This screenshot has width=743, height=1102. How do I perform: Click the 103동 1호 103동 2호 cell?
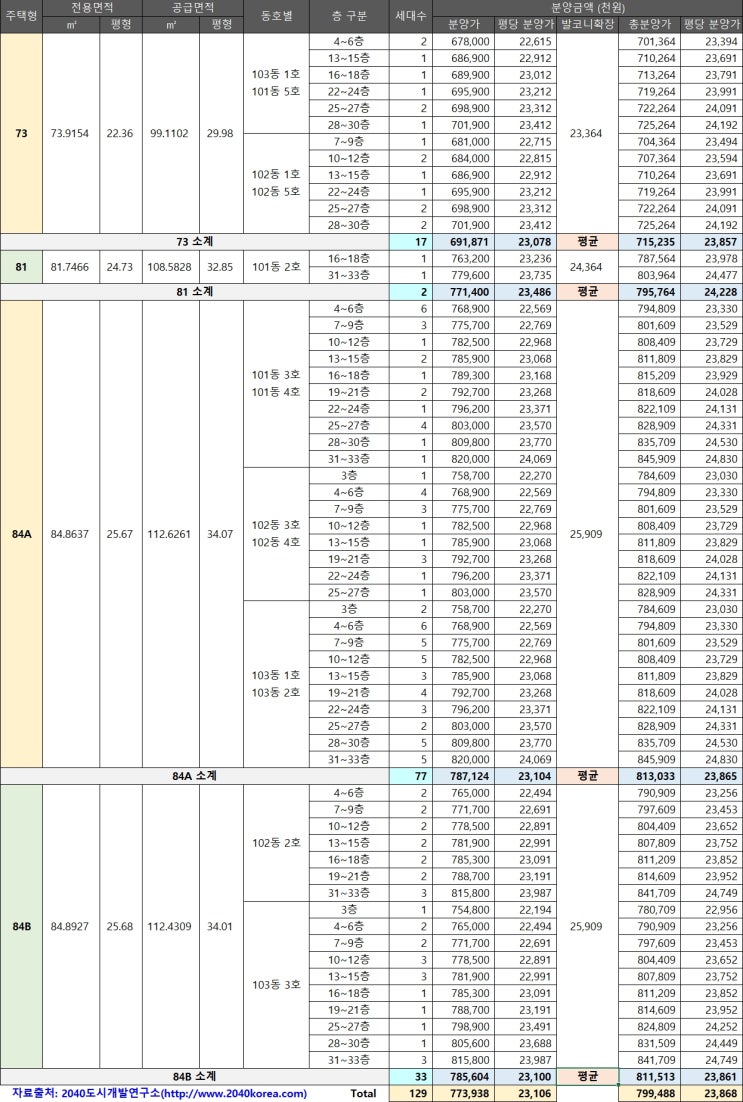click(x=276, y=684)
